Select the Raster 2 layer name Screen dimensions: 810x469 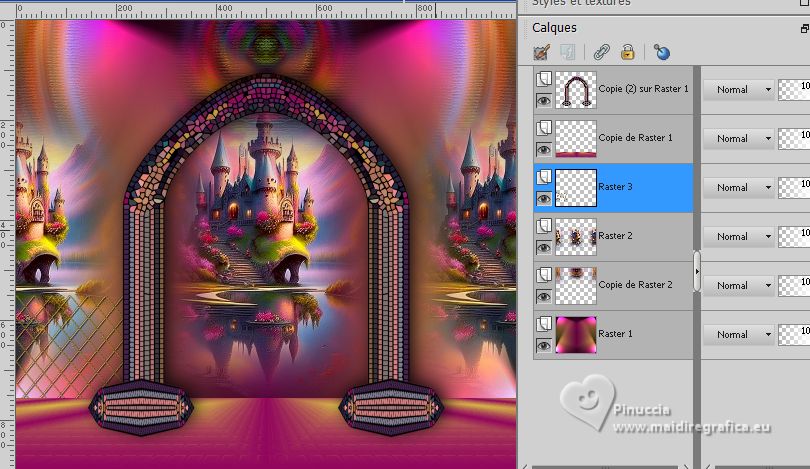click(615, 236)
